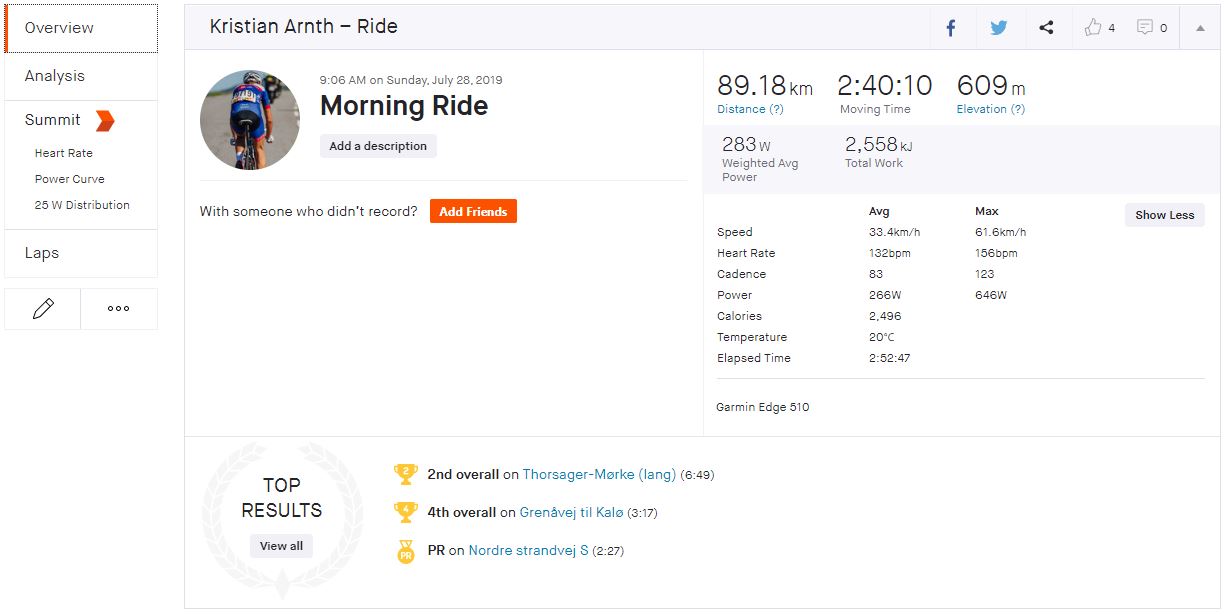Collapse the header with the up arrow
The height and width of the screenshot is (614, 1225).
point(1200,28)
